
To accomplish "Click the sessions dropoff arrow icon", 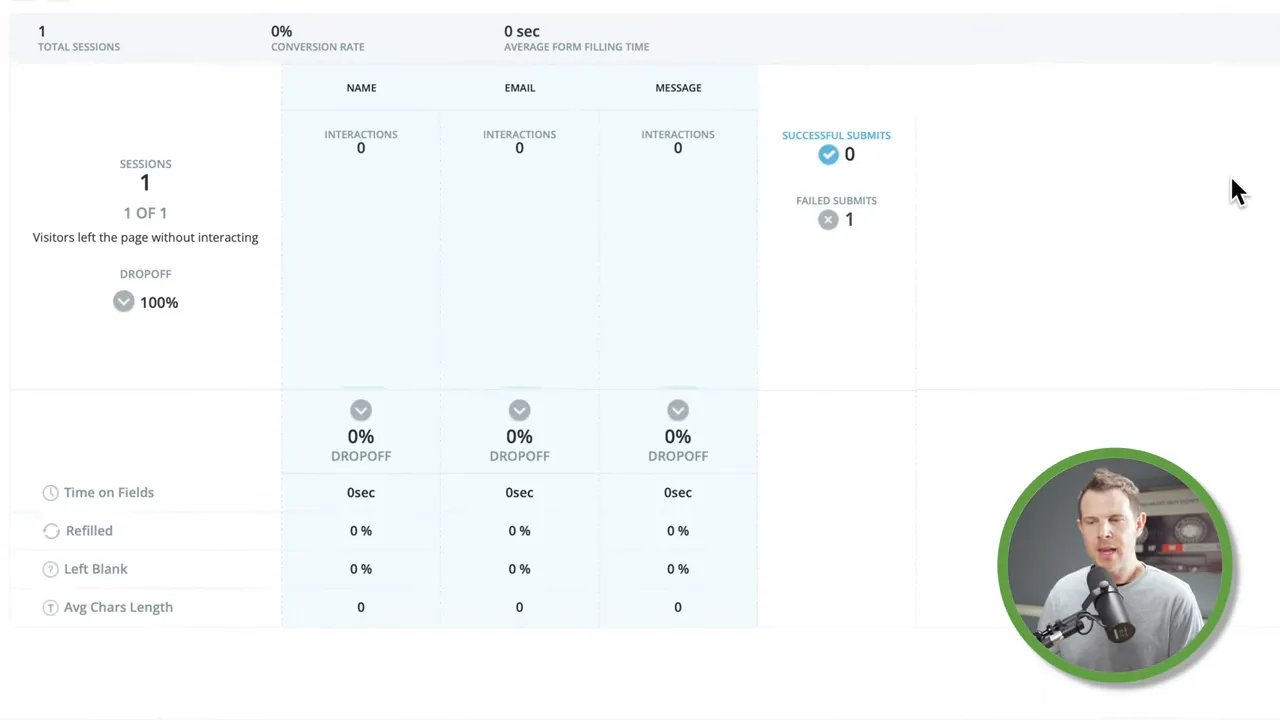I will (123, 302).
